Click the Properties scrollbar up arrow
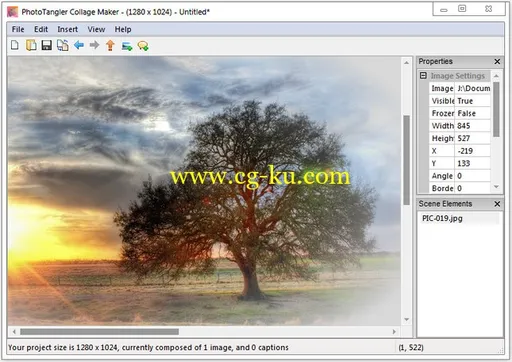 tap(496, 76)
